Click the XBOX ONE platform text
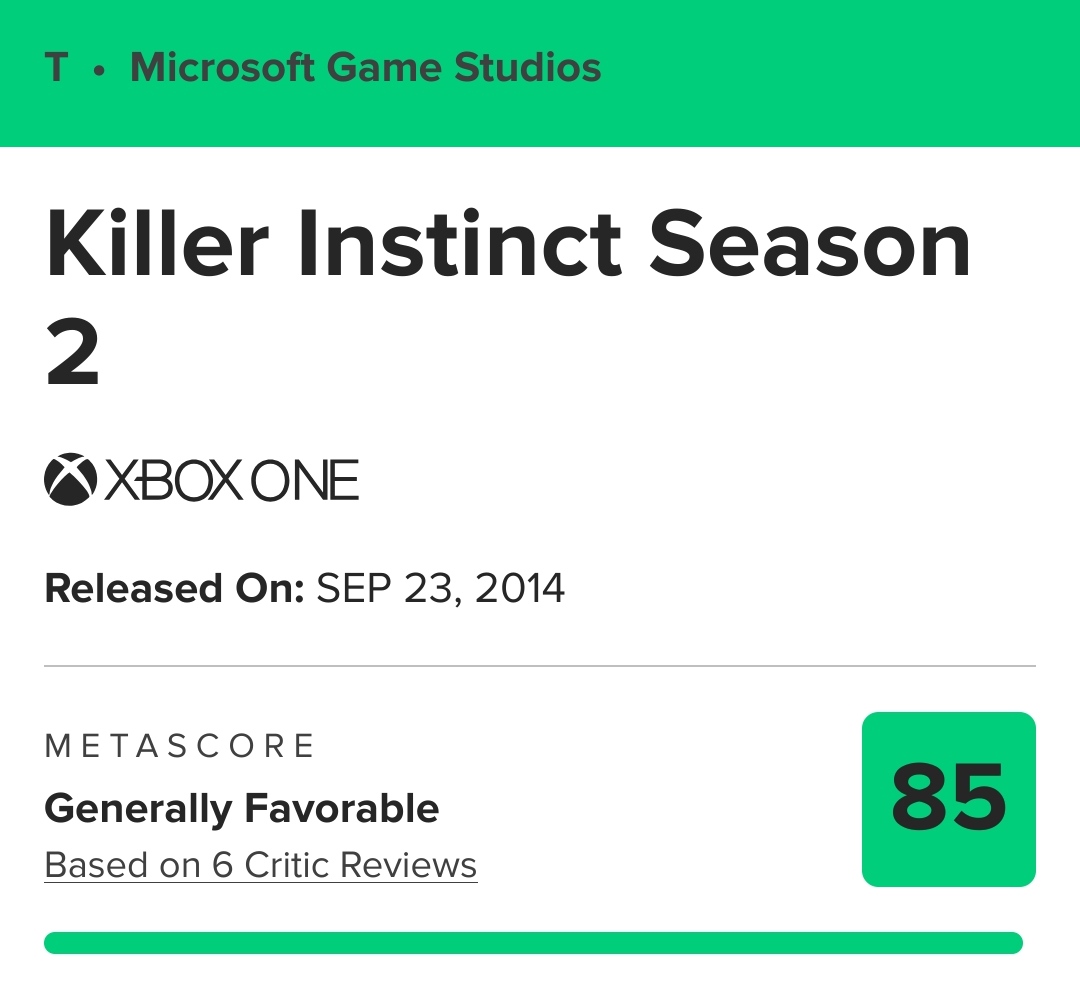Image resolution: width=1080 pixels, height=992 pixels. click(231, 481)
